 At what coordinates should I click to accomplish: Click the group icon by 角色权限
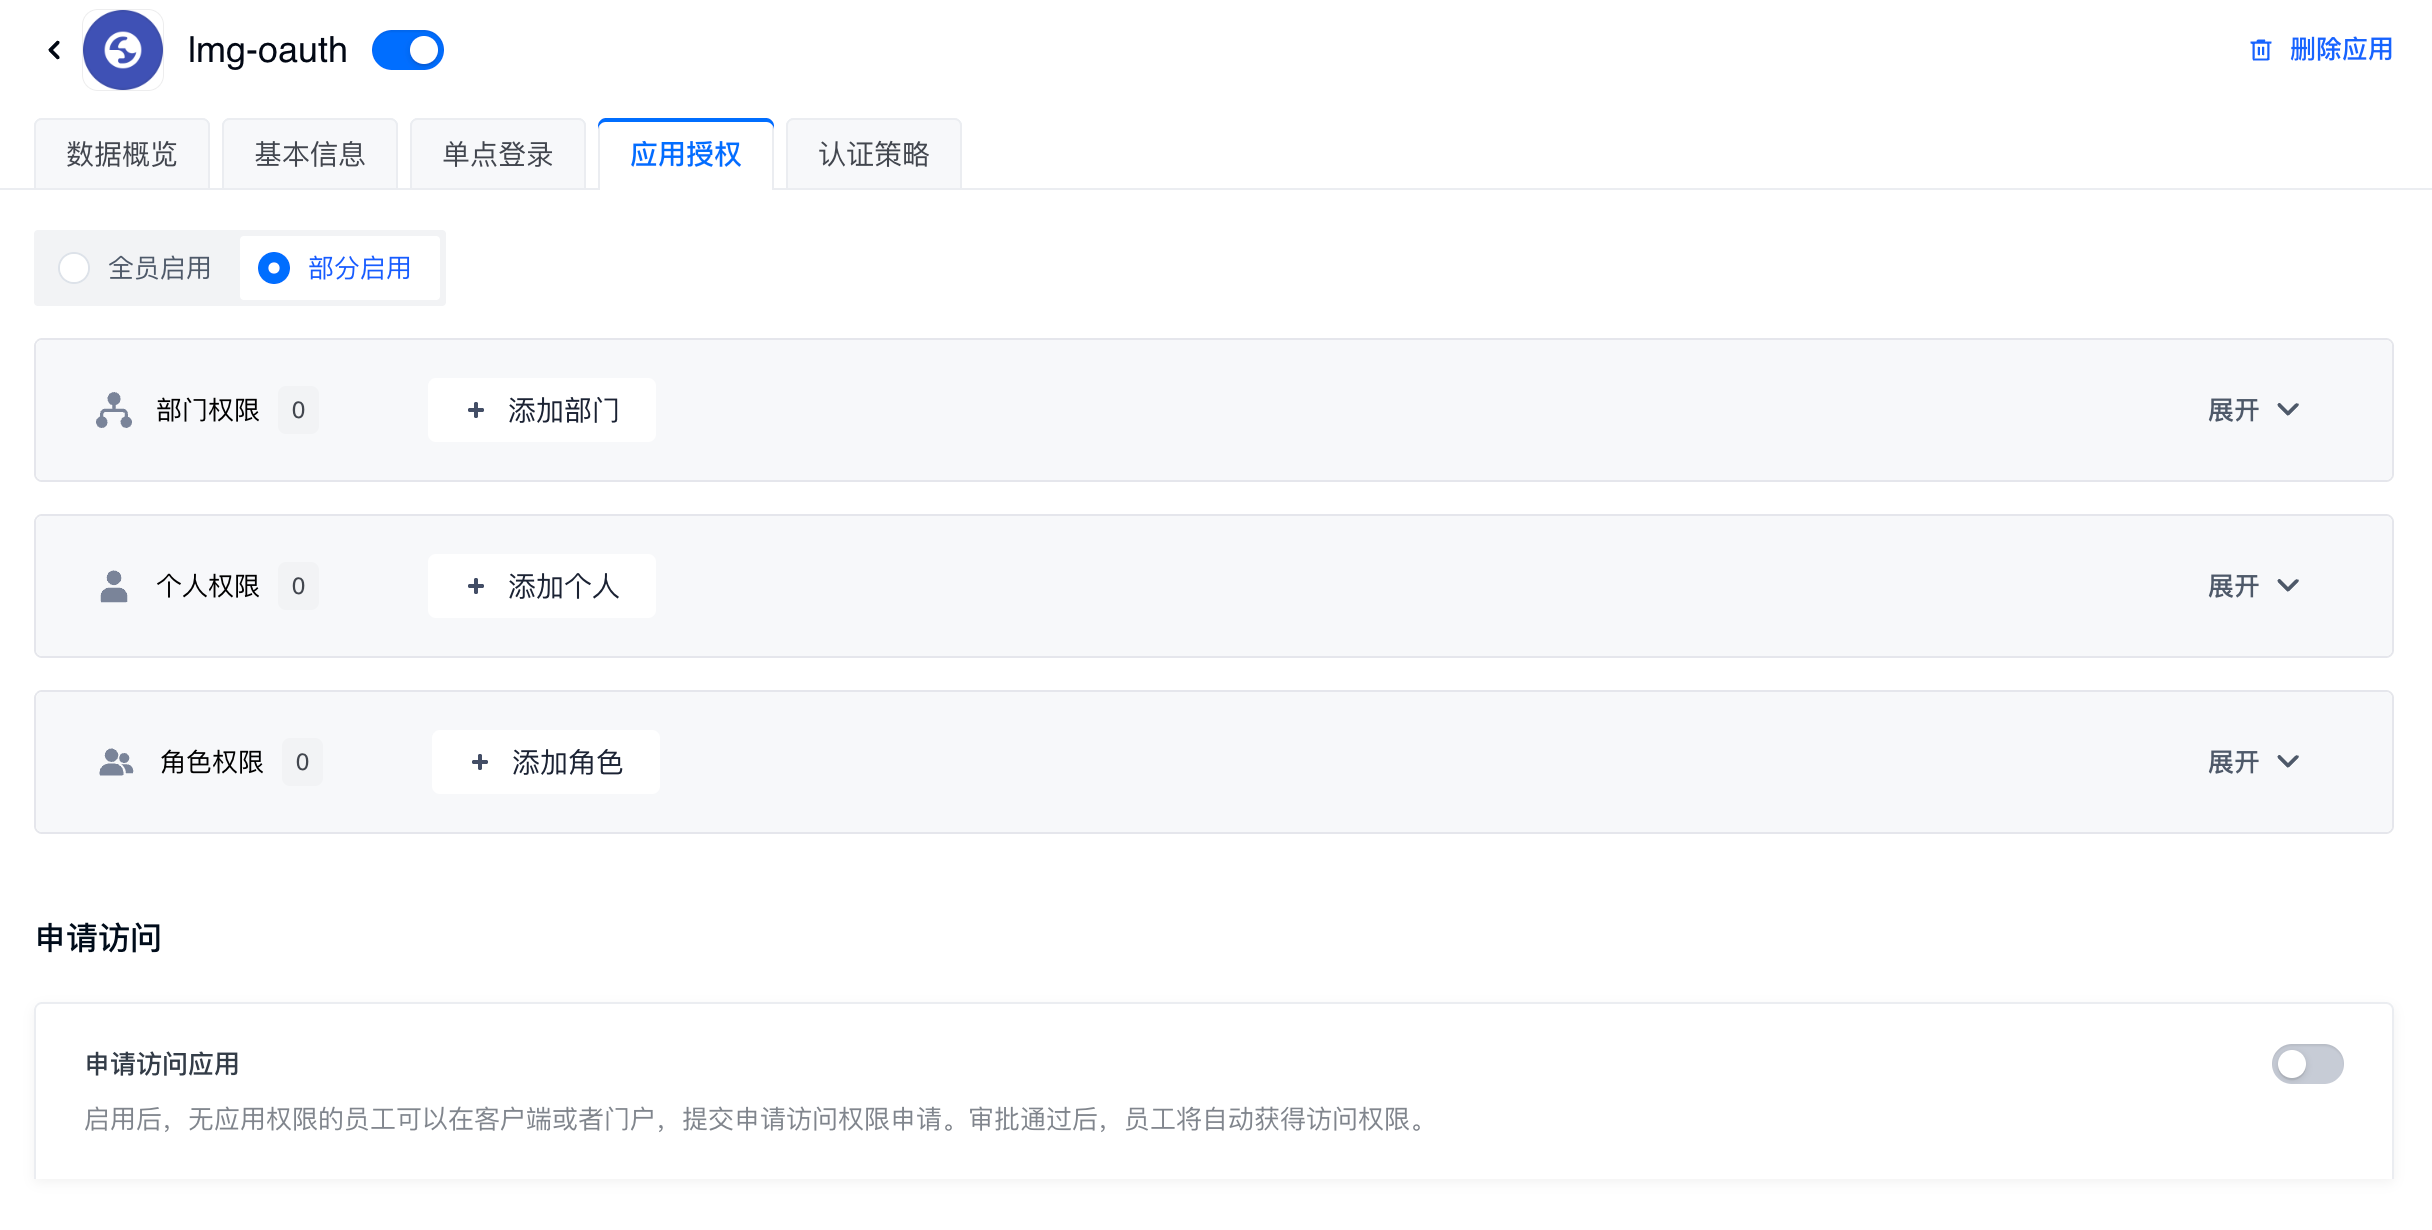point(116,762)
